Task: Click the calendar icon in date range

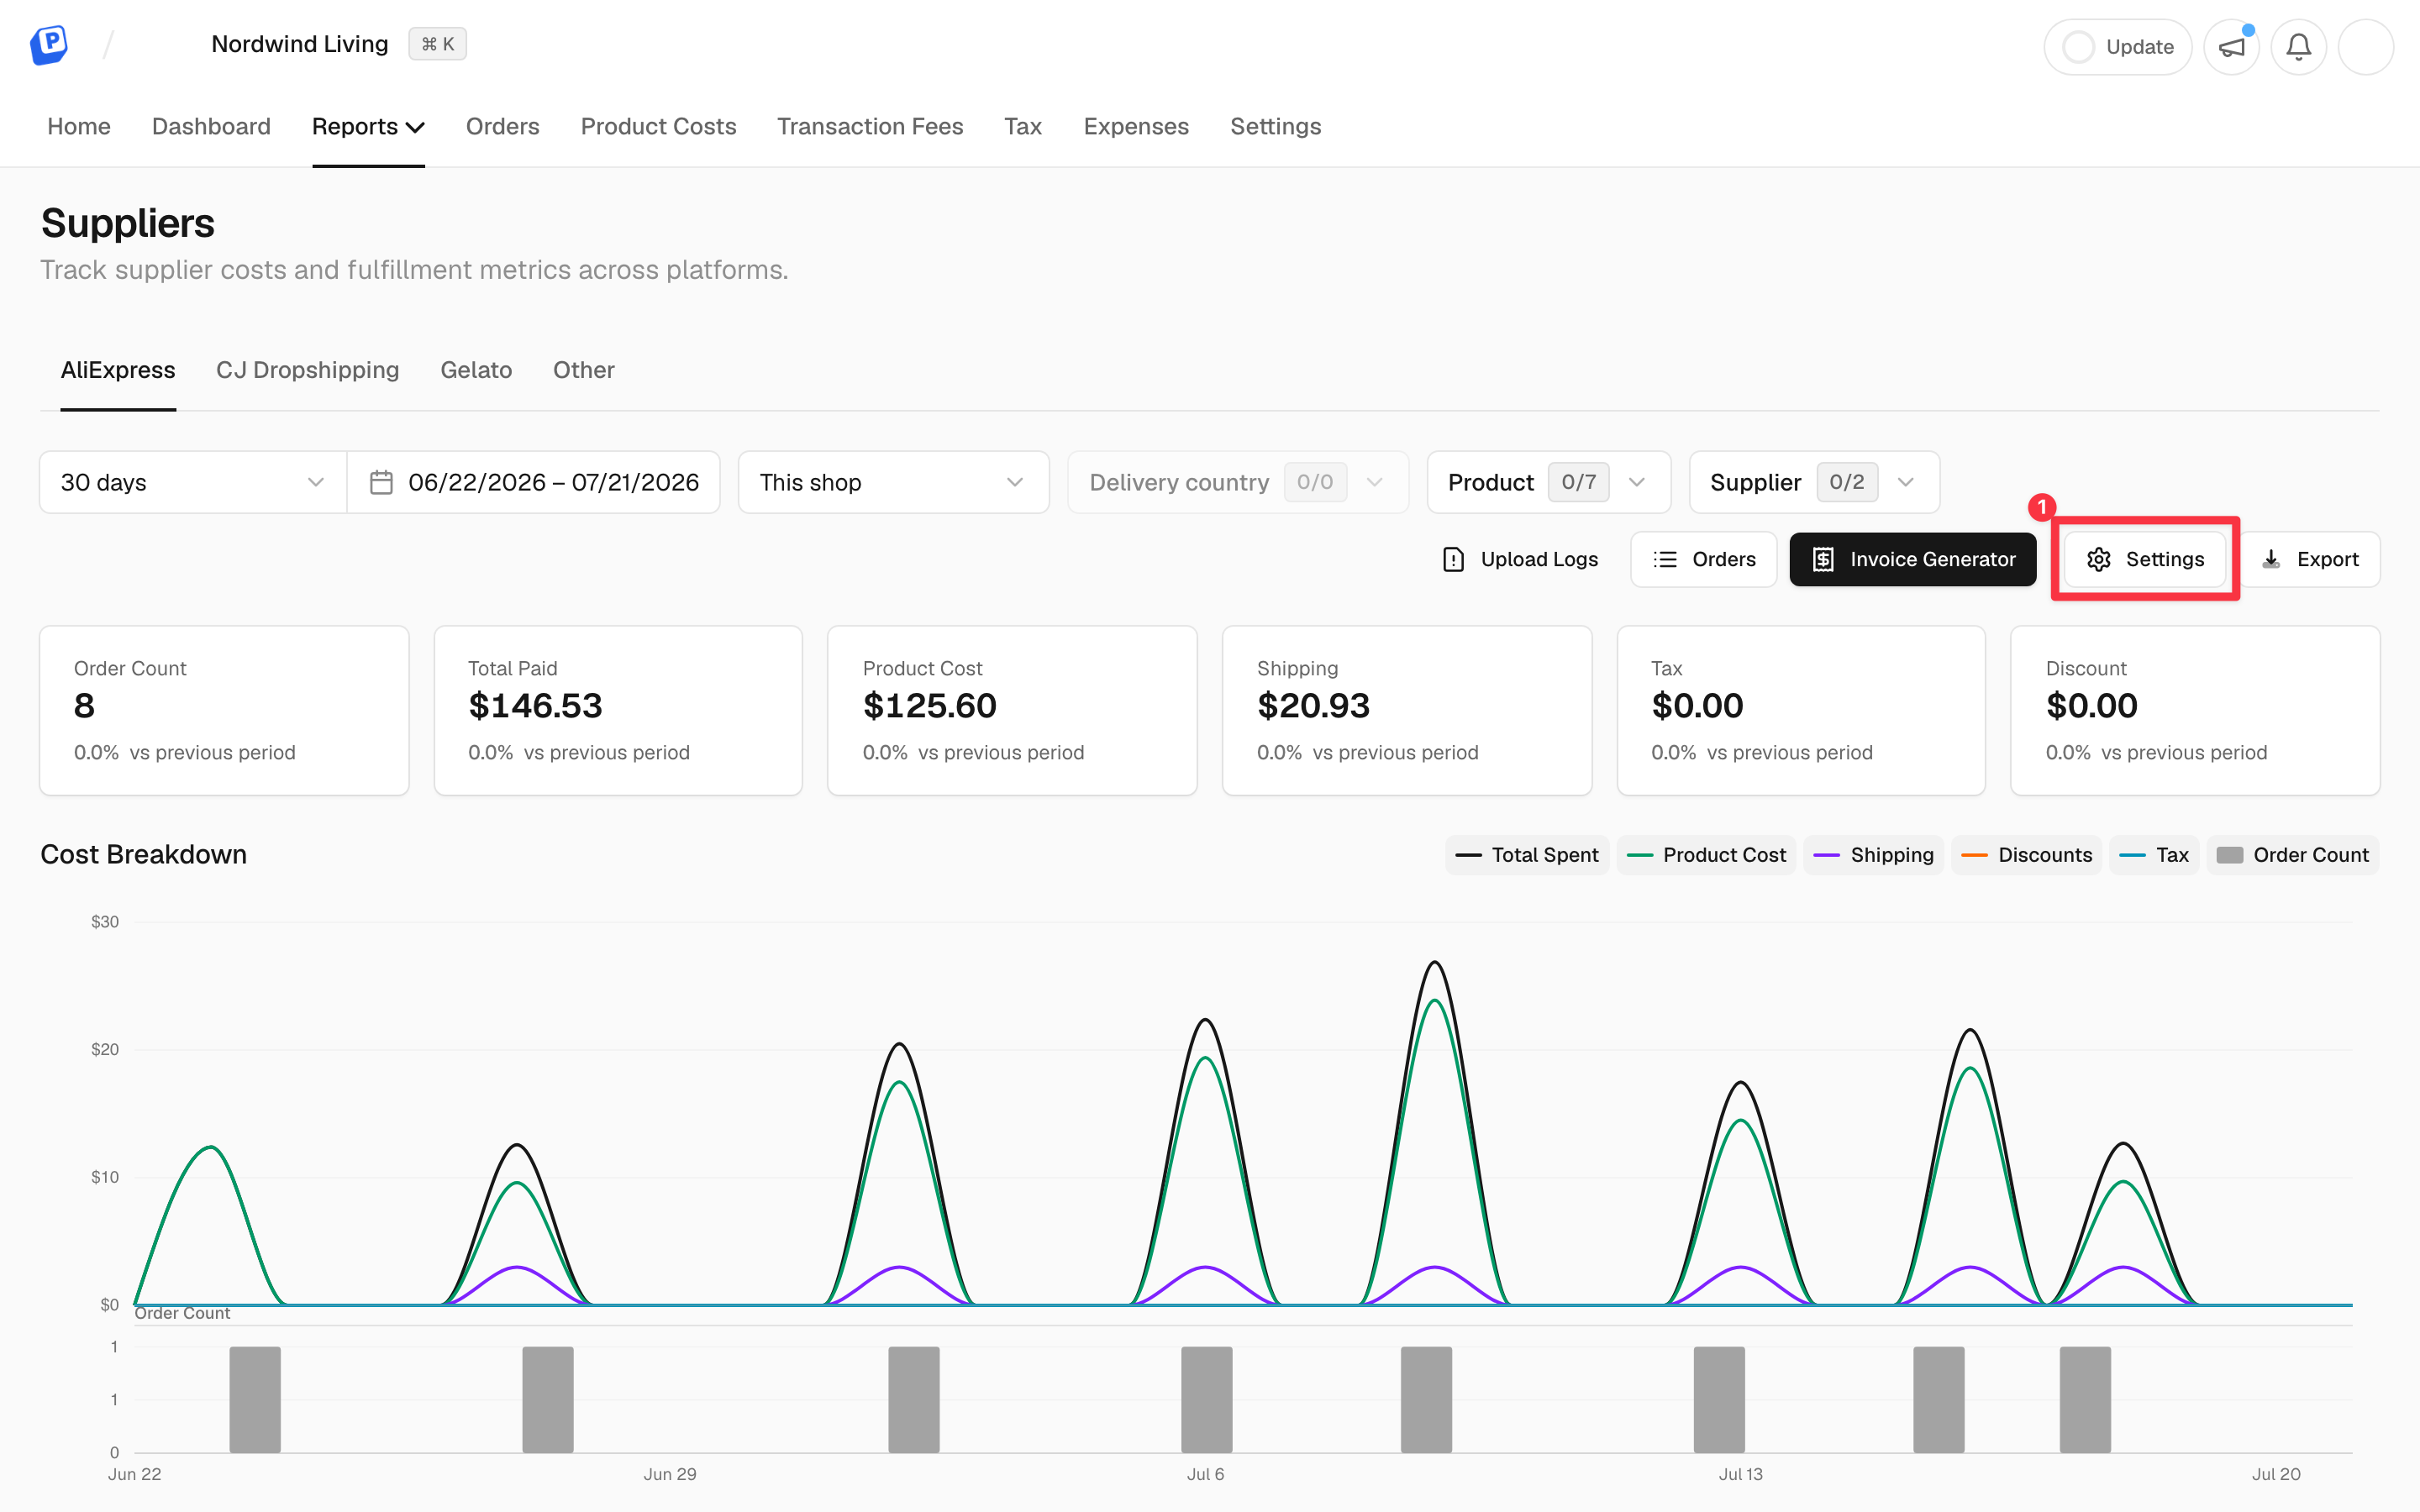Action: [381, 482]
